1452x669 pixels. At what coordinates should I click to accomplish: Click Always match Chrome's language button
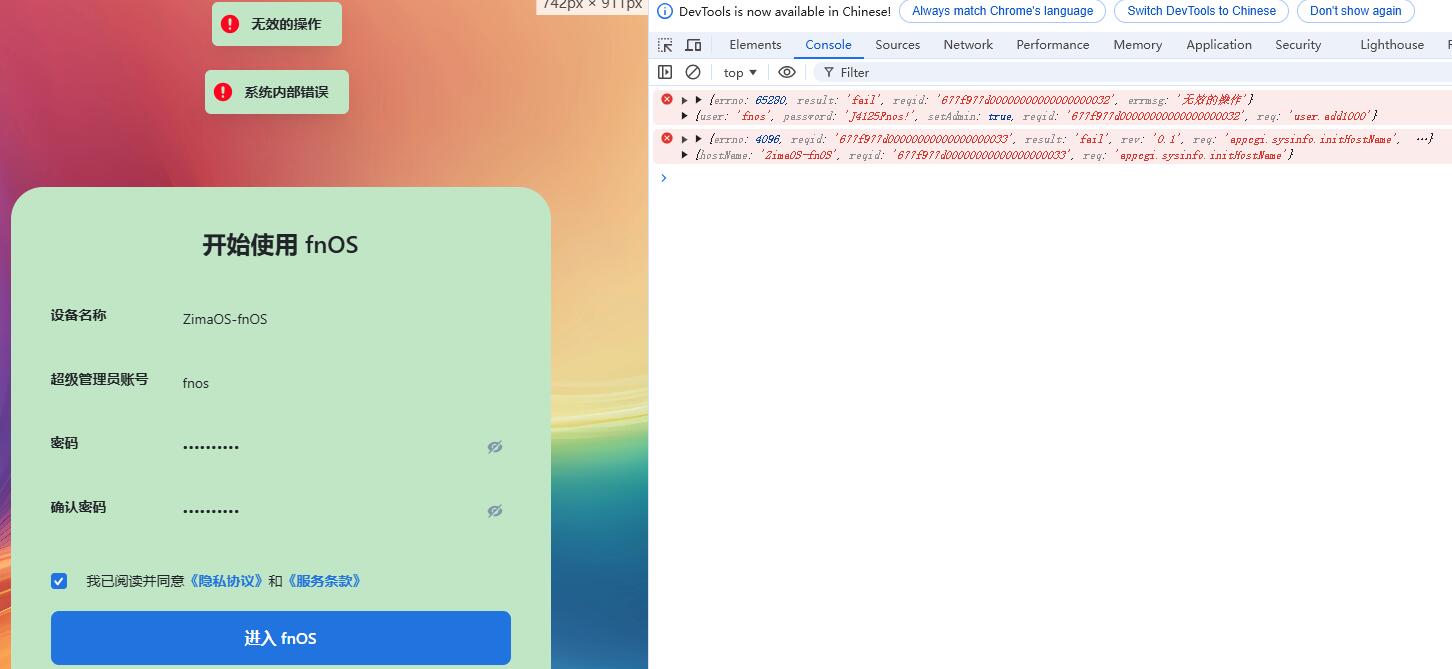pyautogui.click(x=1002, y=11)
